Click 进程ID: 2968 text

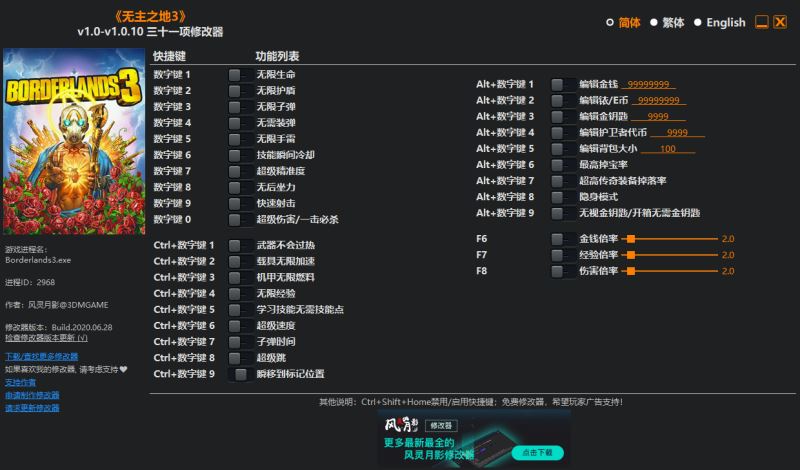30,282
